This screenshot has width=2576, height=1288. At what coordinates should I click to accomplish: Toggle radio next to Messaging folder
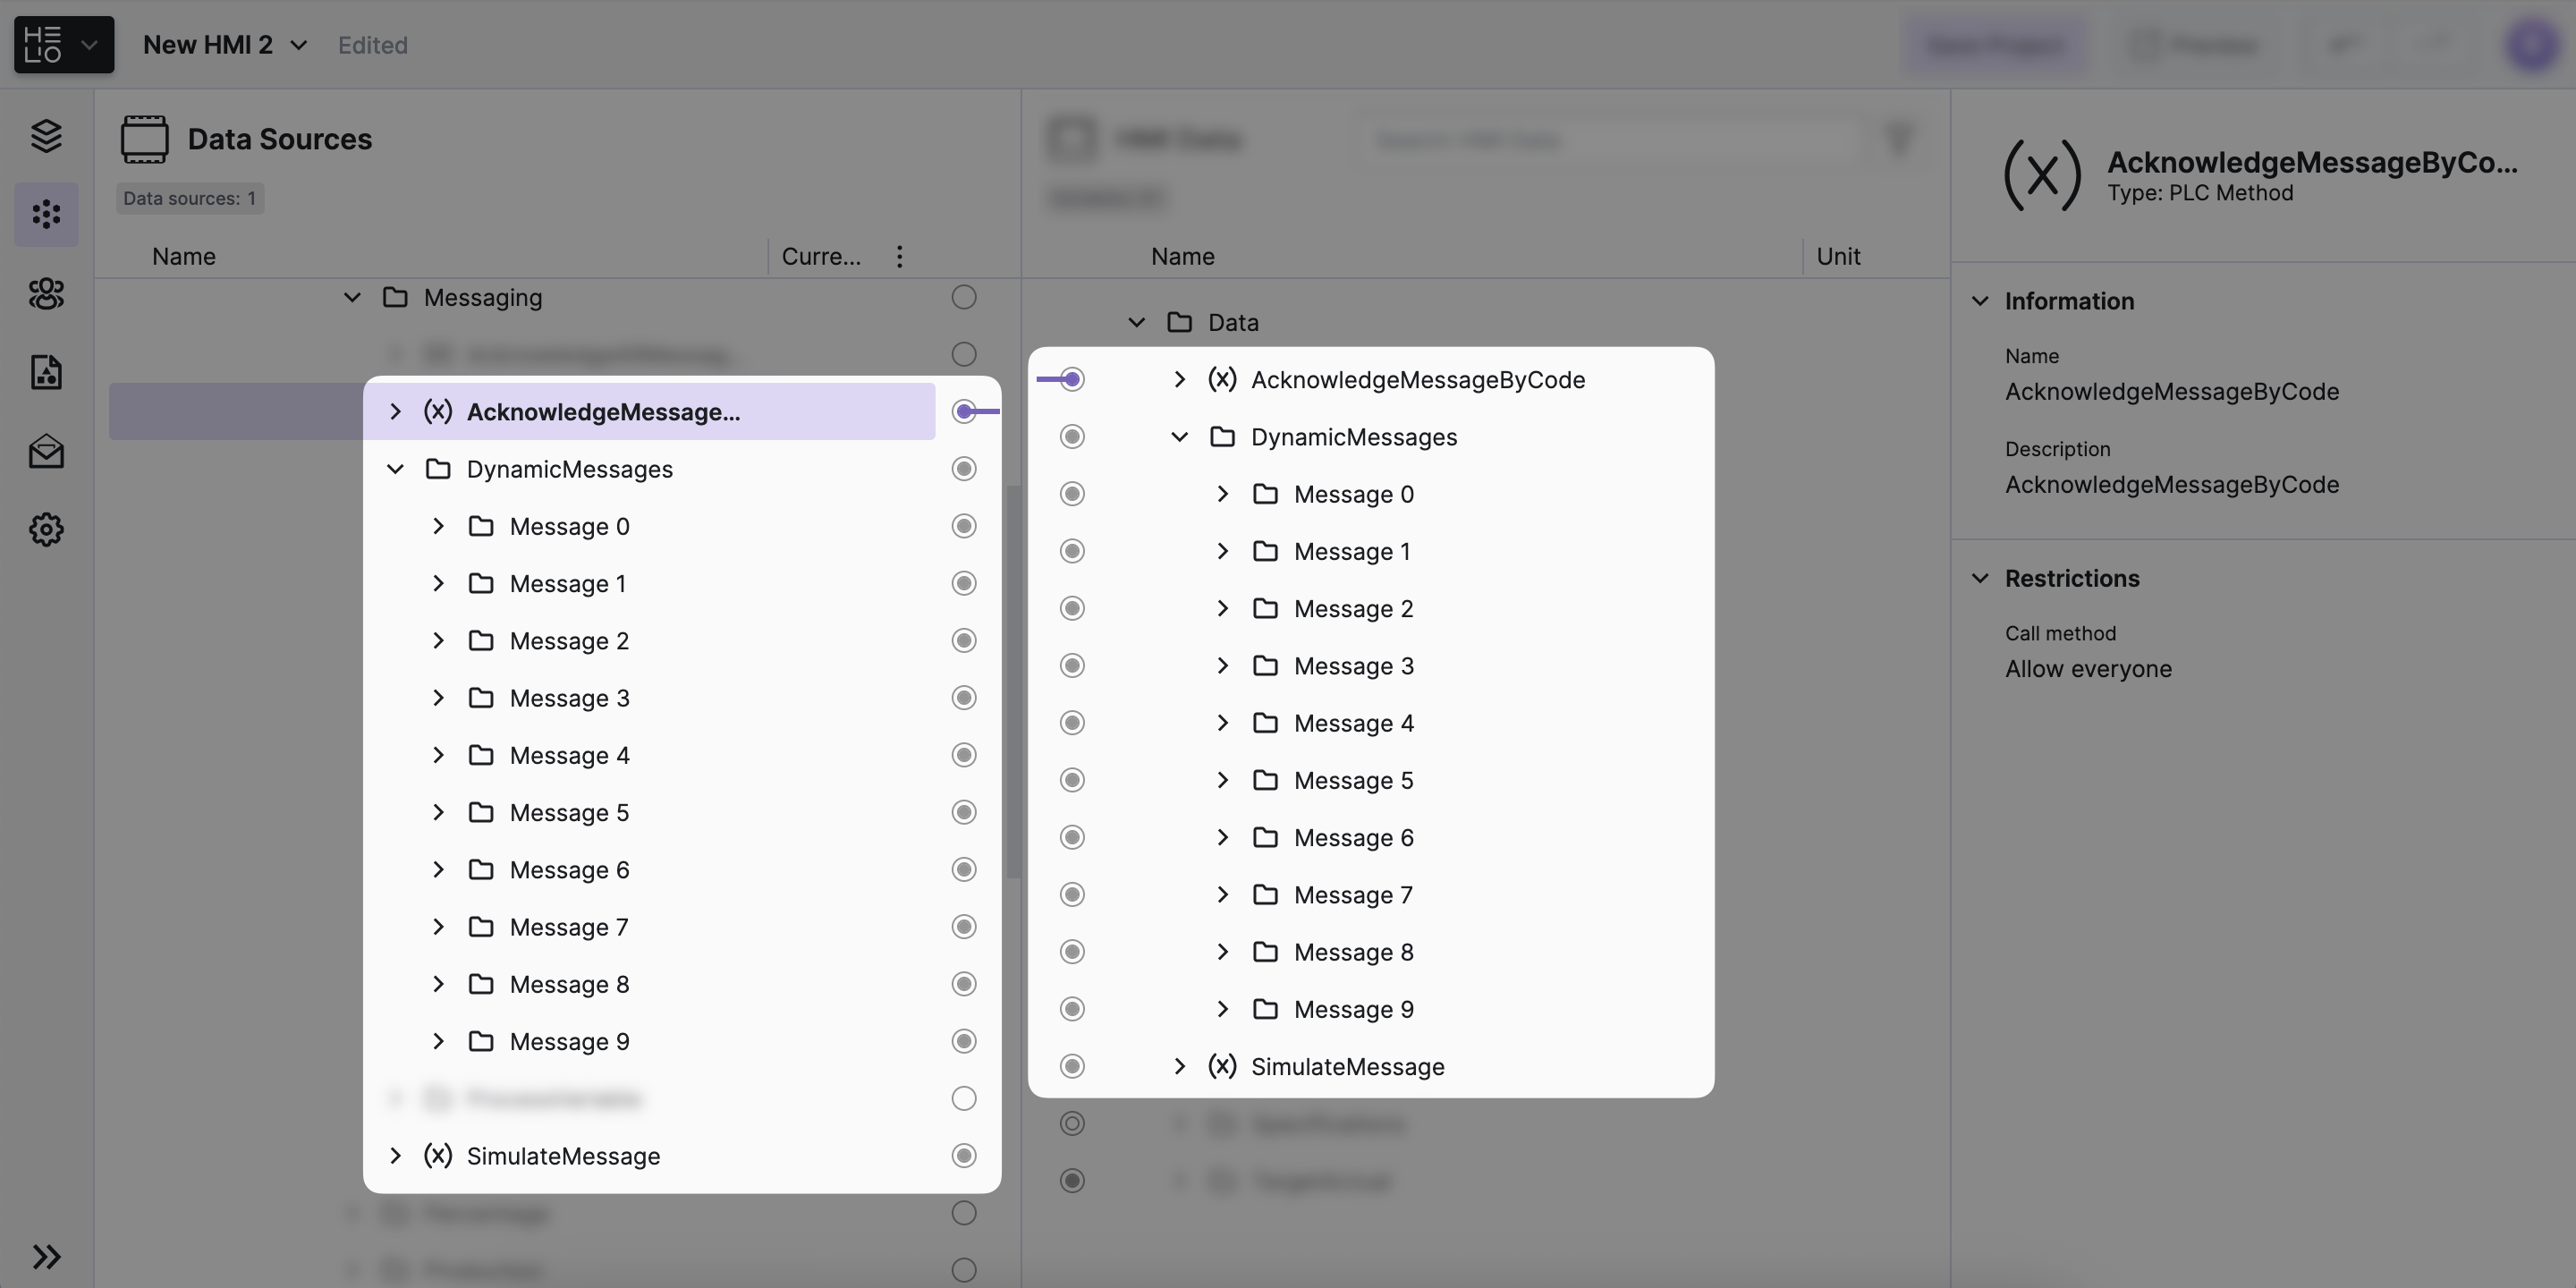click(963, 297)
